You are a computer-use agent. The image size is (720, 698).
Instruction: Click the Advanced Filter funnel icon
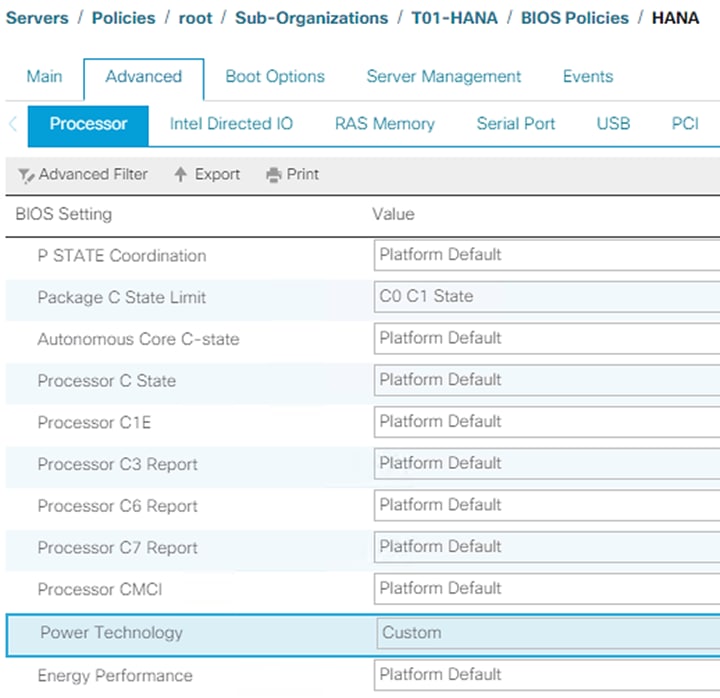26,175
